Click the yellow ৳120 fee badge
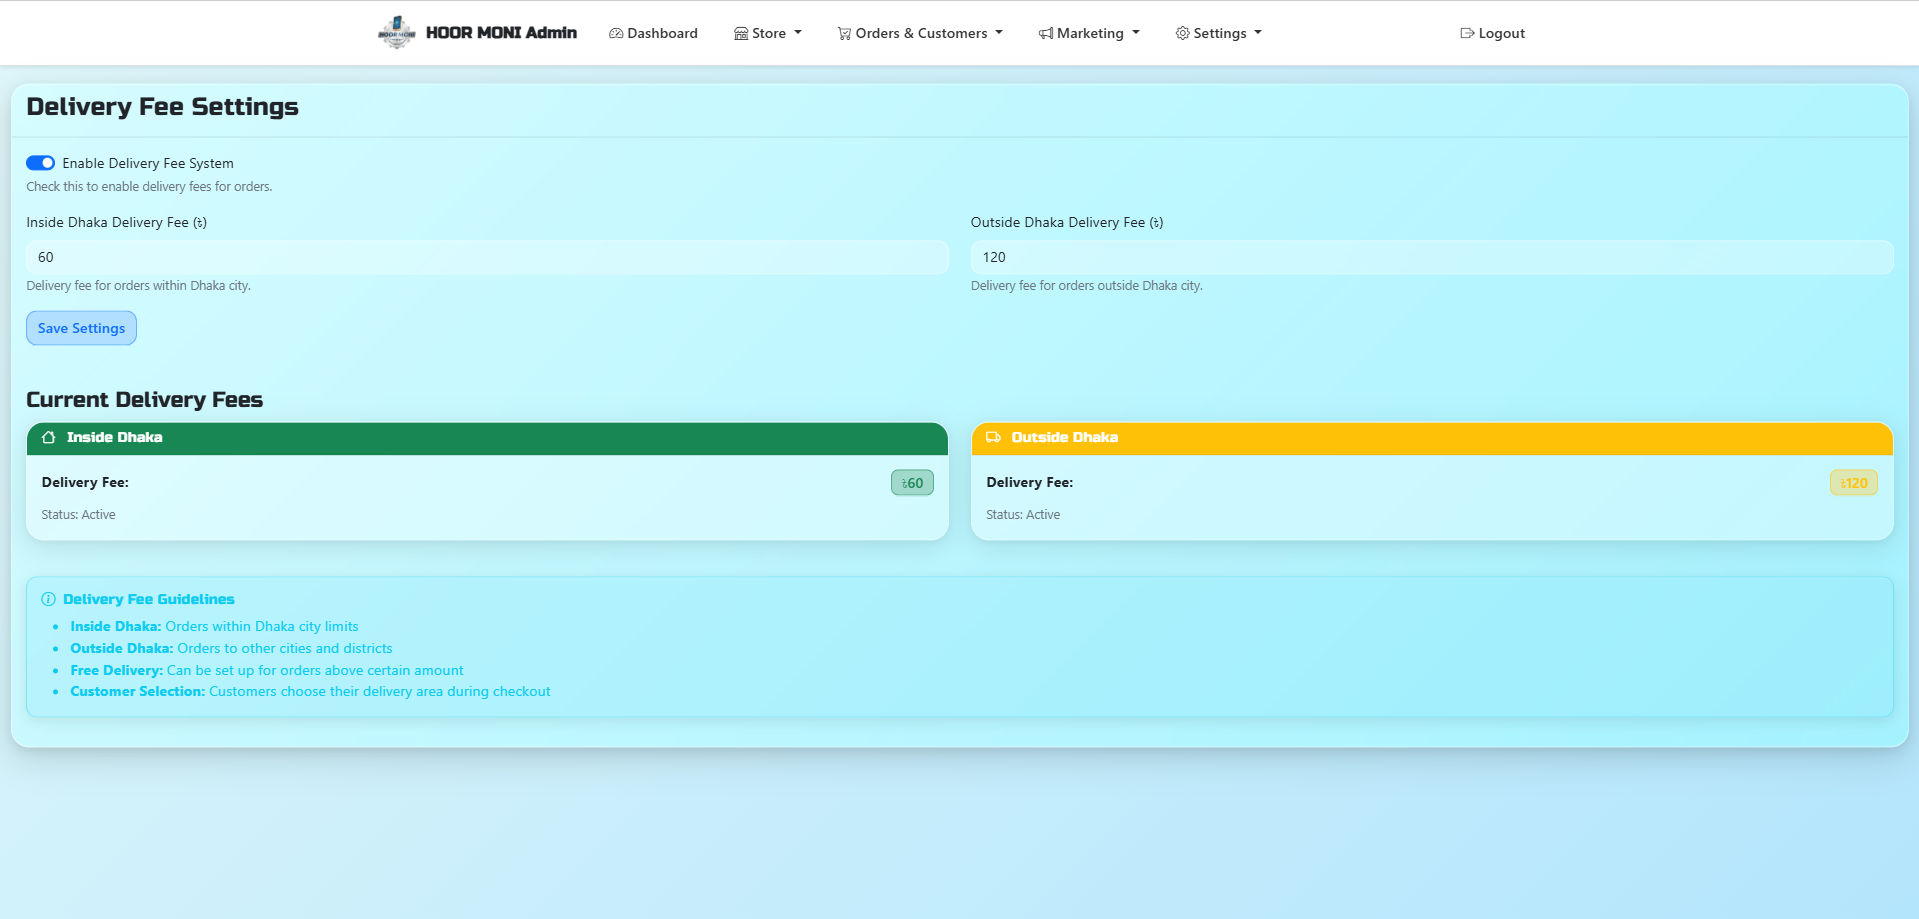Screen dimensions: 1919x919 coord(1854,483)
